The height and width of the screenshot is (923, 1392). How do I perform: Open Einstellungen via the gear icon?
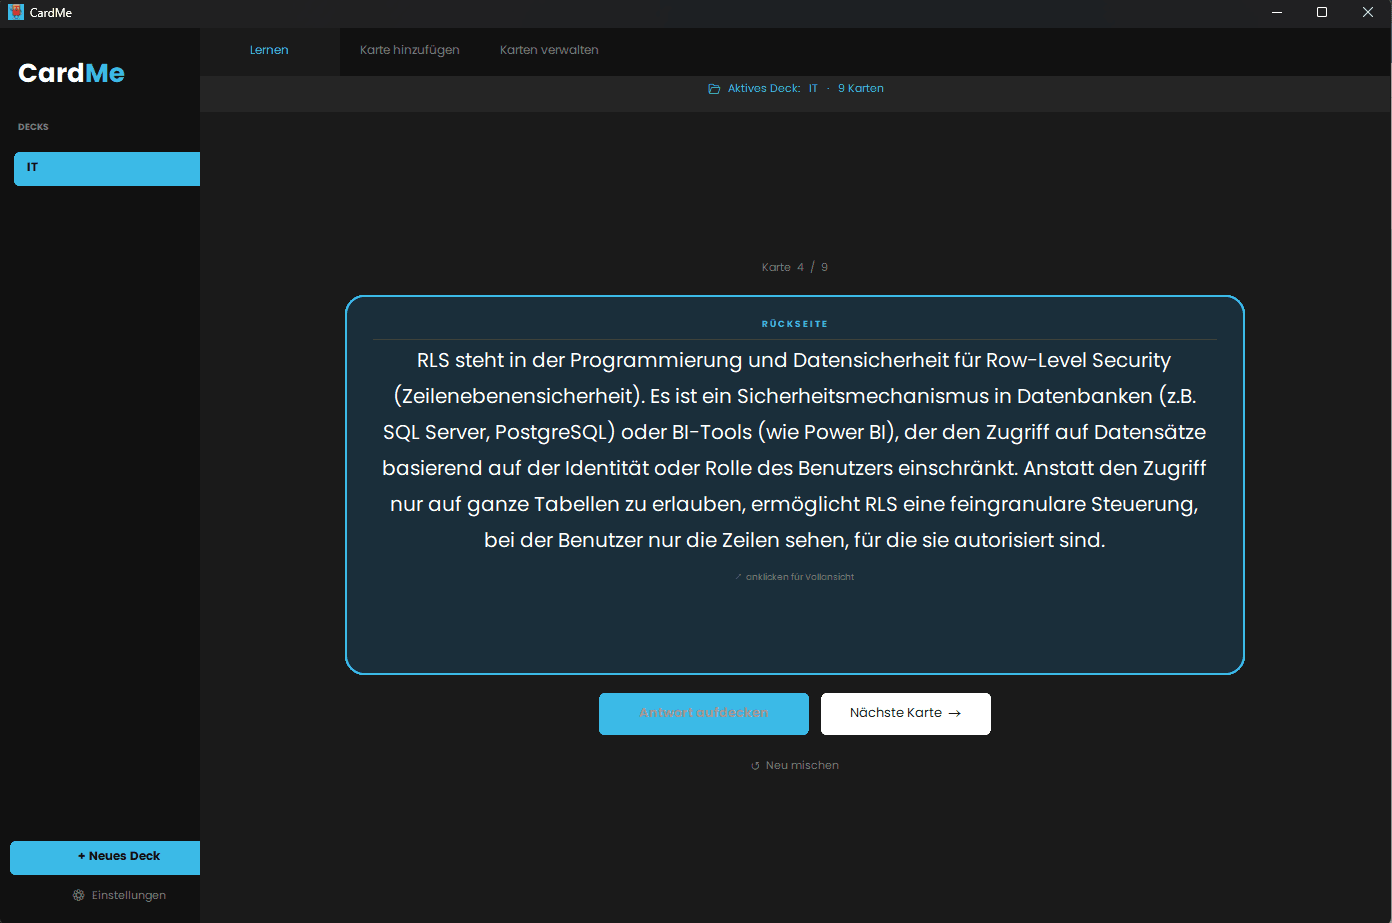click(77, 895)
